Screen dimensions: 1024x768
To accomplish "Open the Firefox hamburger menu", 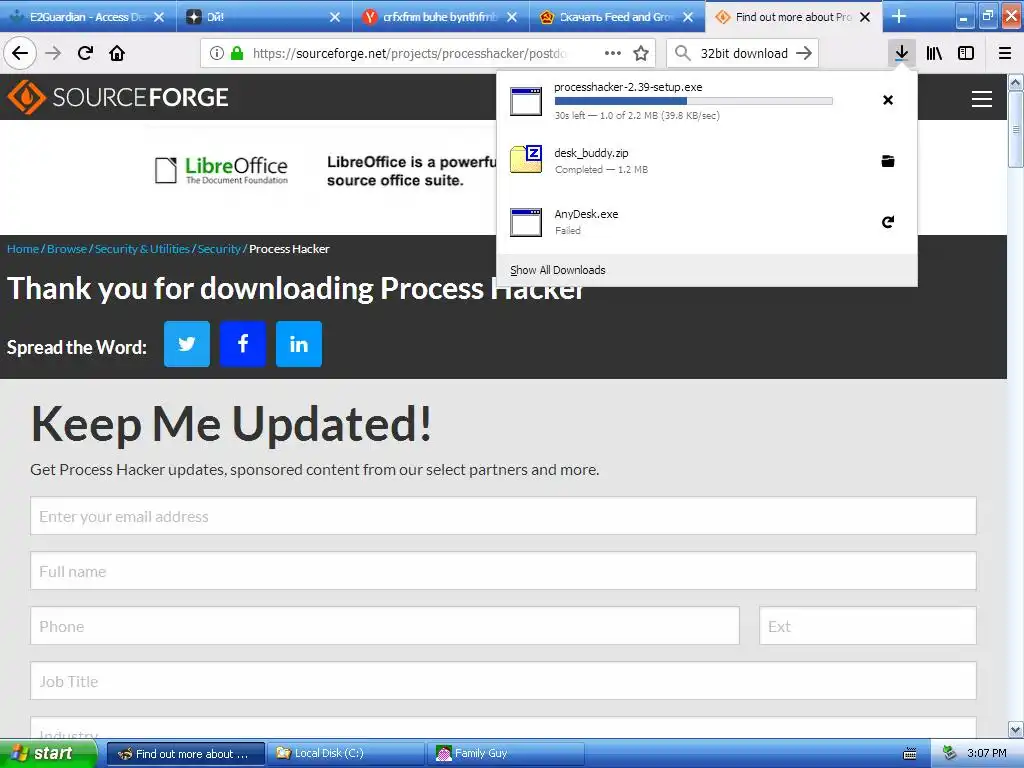I will coord(1005,53).
